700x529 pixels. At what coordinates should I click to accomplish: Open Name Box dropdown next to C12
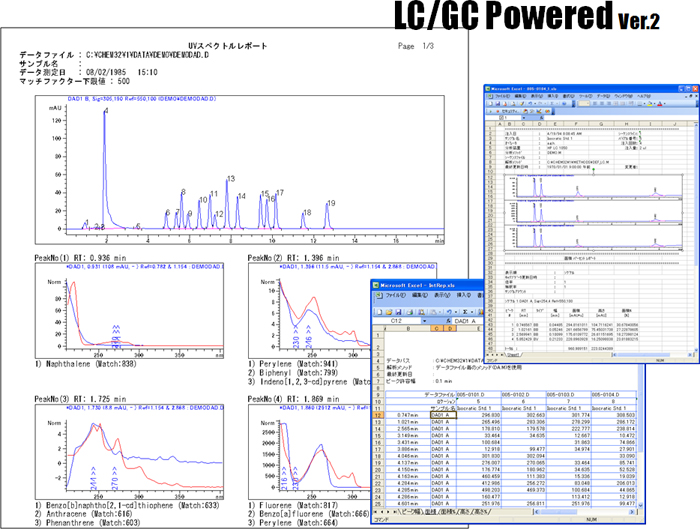(x=425, y=321)
